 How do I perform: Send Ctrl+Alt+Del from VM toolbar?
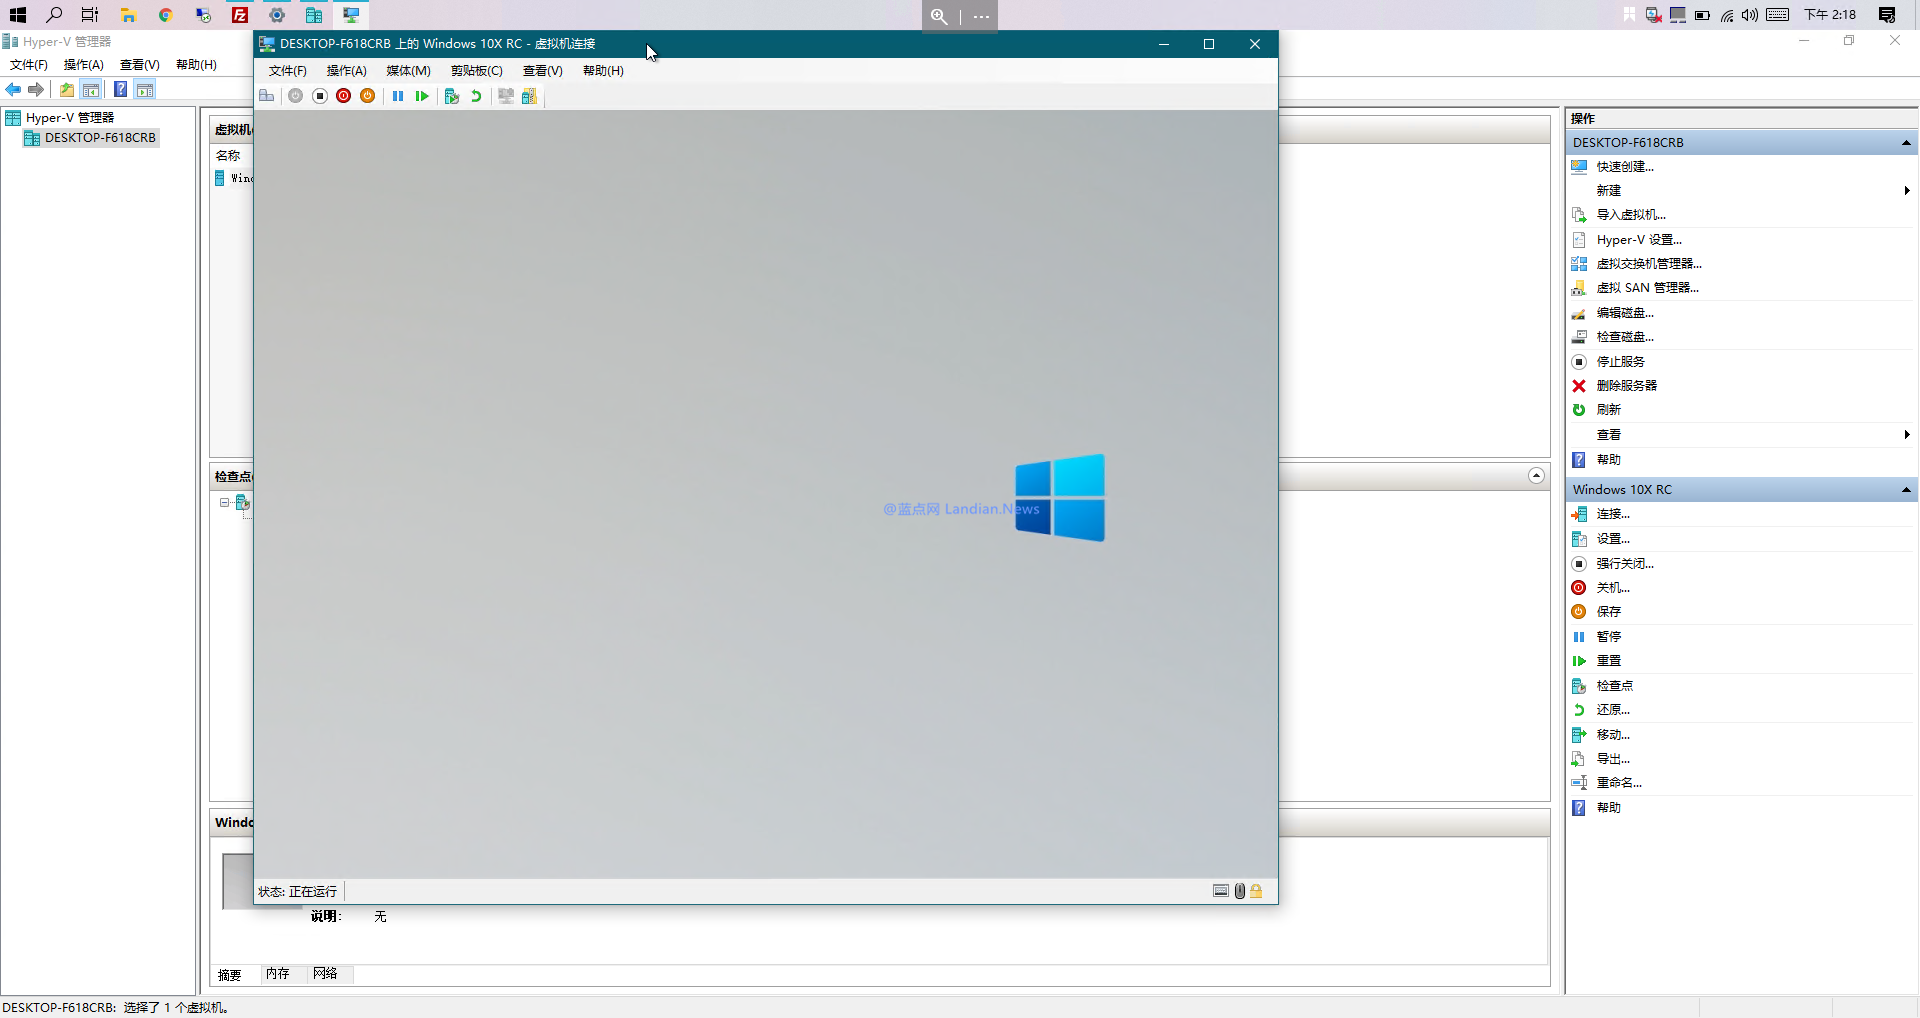pos(266,96)
